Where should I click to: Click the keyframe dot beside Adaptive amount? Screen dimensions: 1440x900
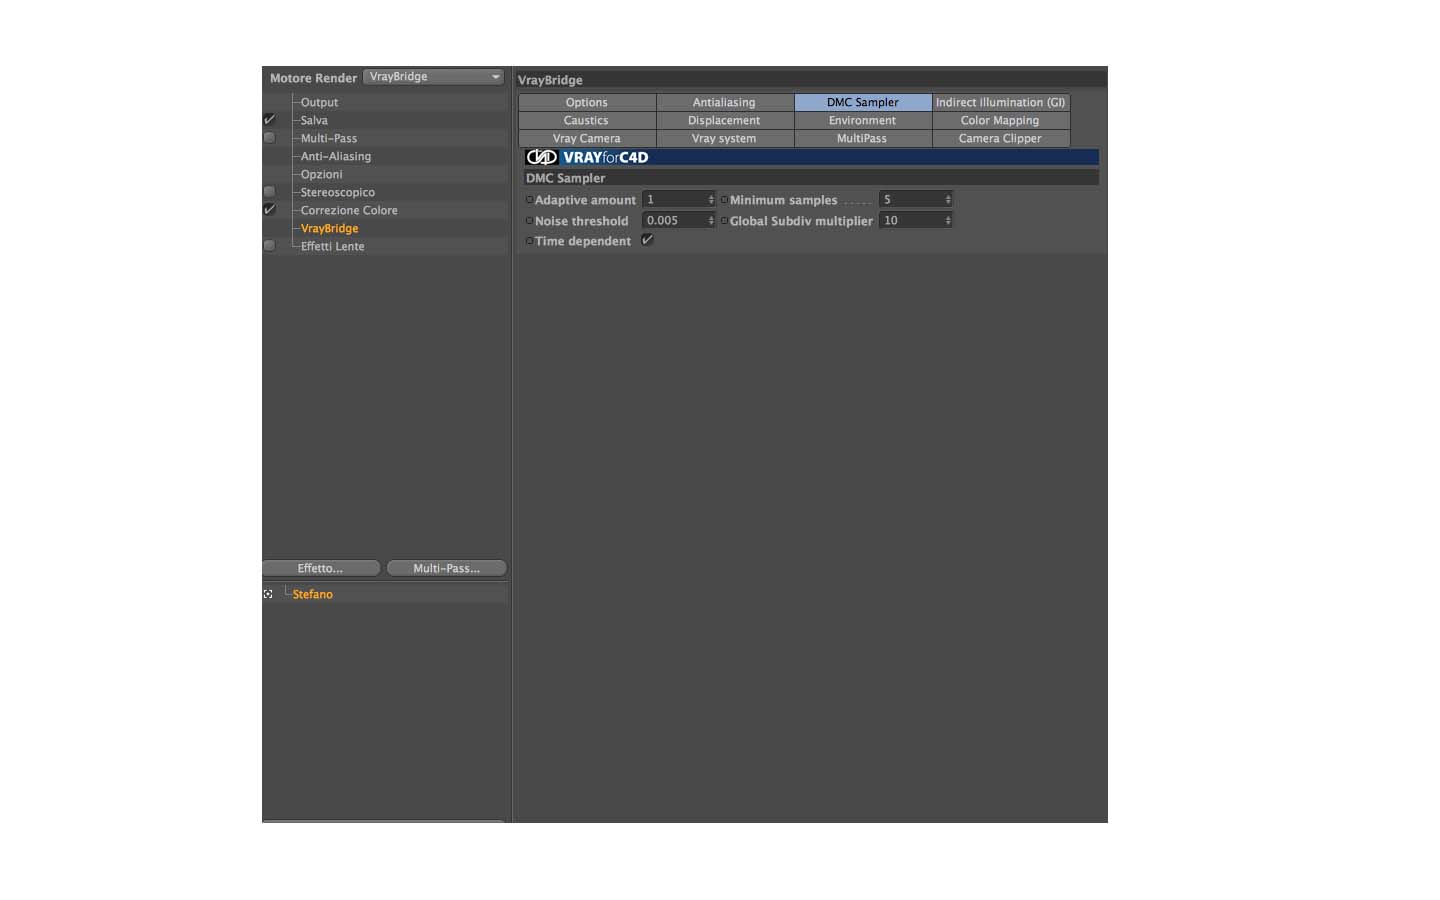click(x=529, y=200)
